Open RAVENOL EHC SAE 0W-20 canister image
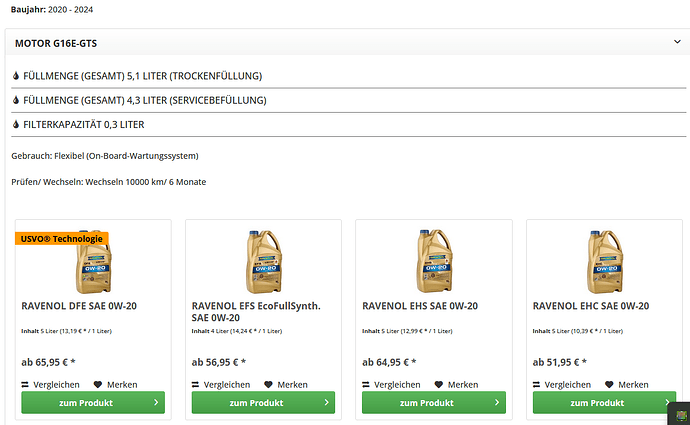The width and height of the screenshot is (690, 425). click(605, 261)
